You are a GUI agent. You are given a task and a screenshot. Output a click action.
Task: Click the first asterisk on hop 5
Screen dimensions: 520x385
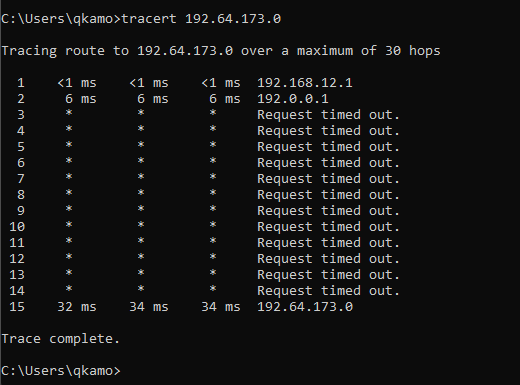(69, 145)
